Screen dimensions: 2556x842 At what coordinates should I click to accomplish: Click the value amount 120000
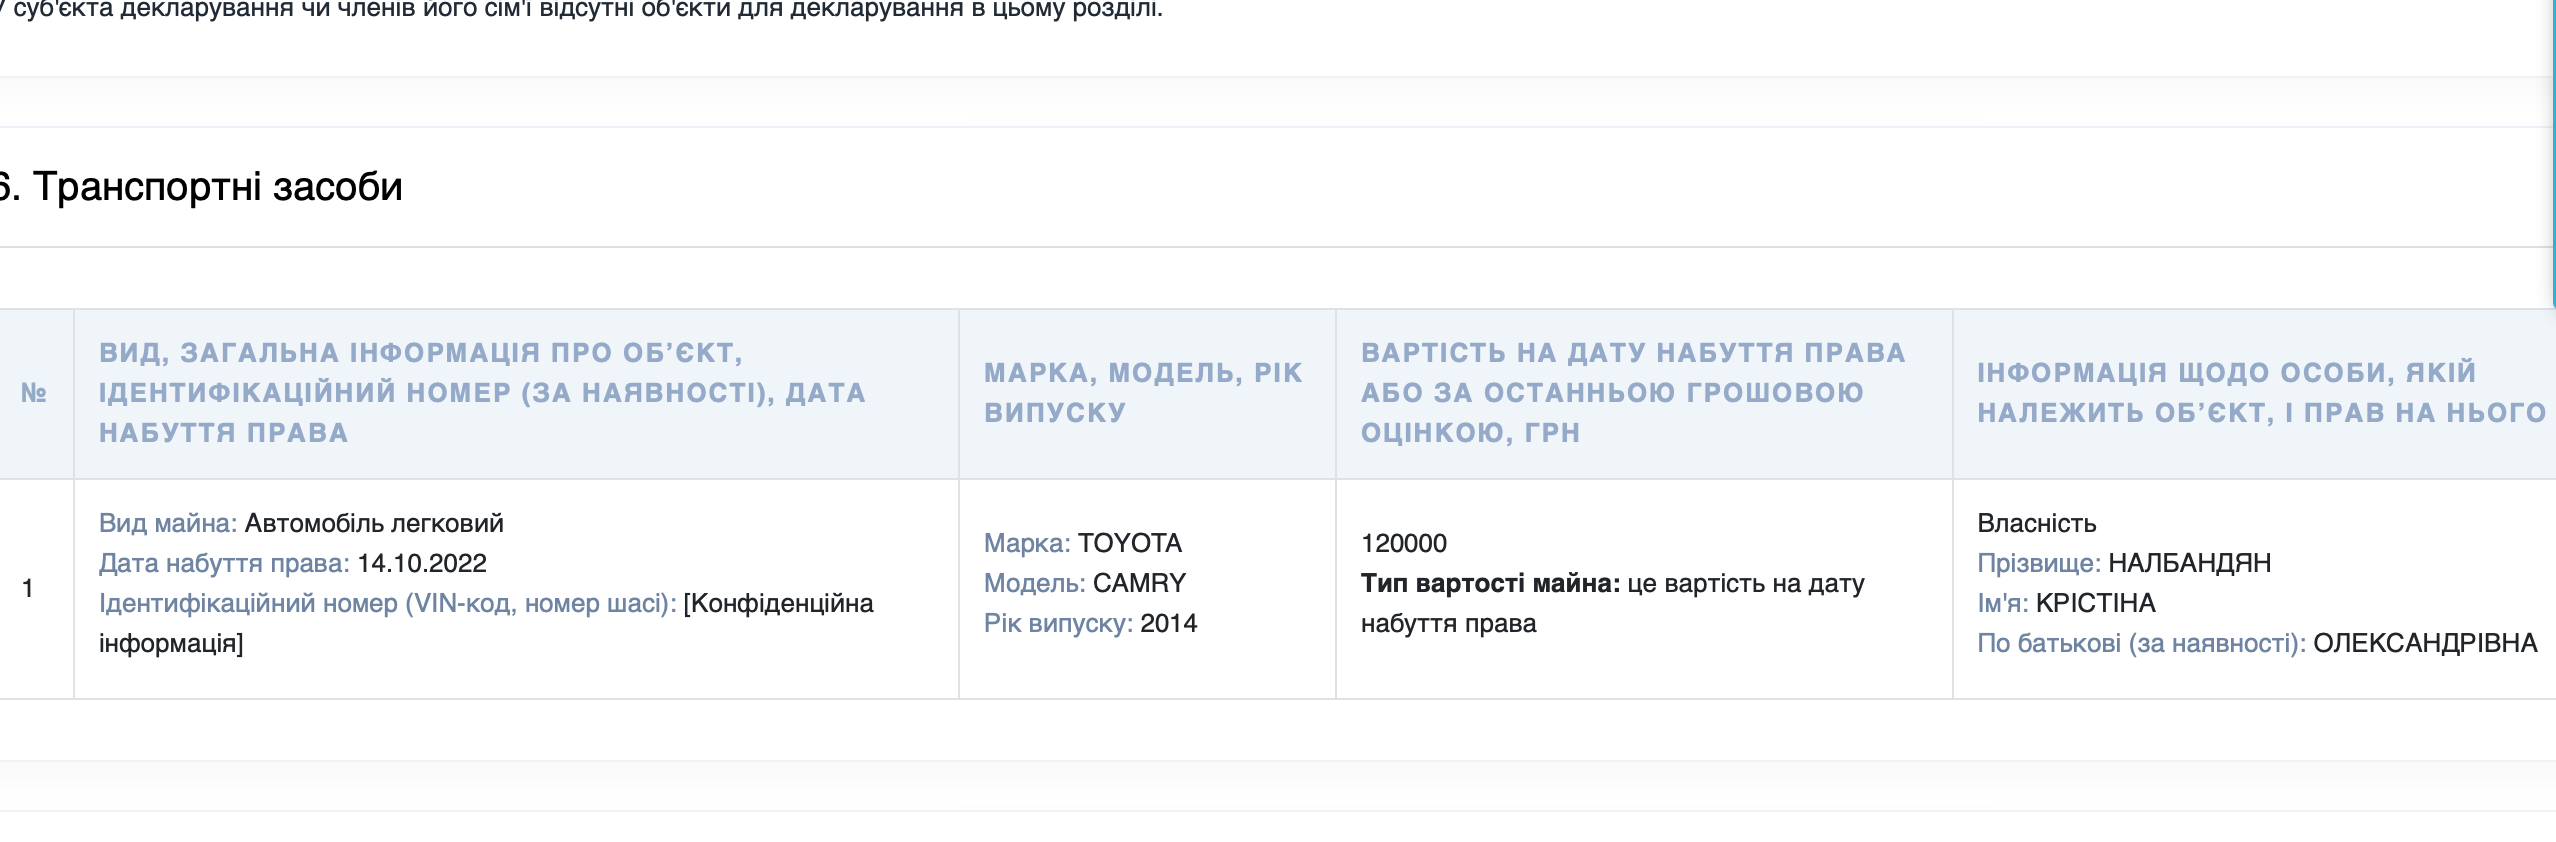(x=1403, y=543)
